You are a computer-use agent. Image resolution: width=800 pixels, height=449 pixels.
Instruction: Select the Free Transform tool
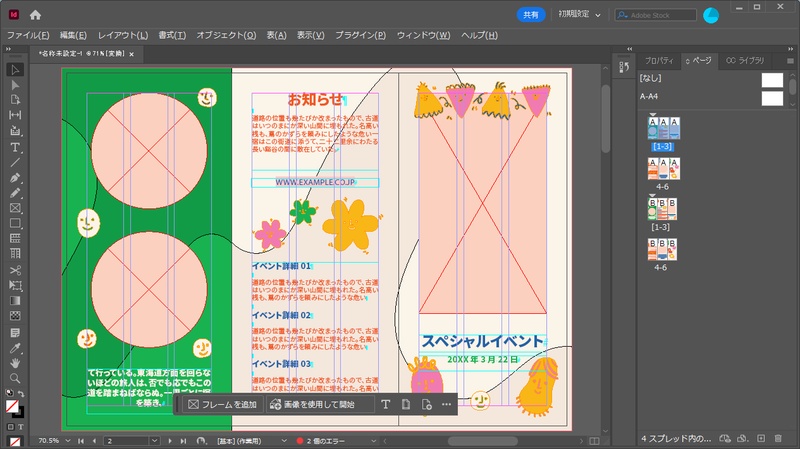click(15, 286)
